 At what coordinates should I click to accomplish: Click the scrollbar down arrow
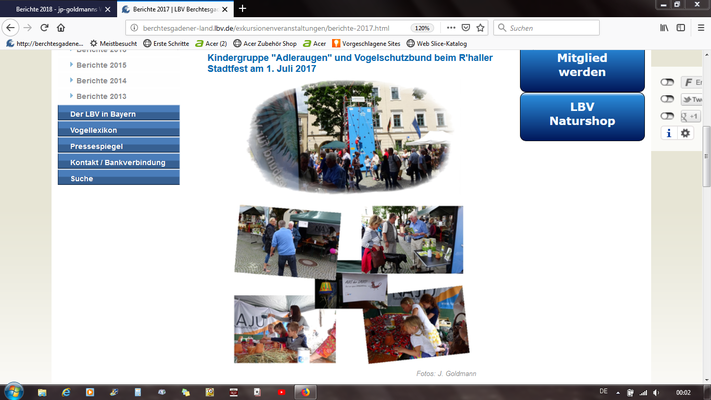click(x=706, y=380)
